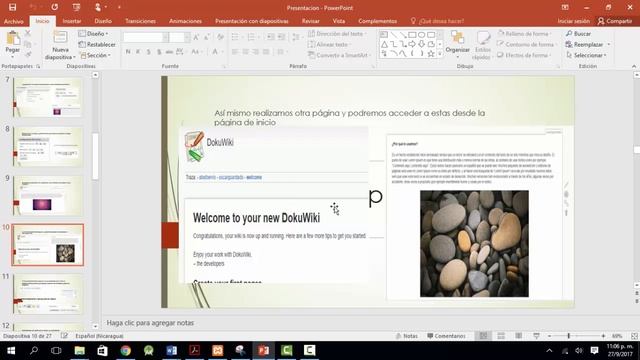The width and height of the screenshot is (640, 360).
Task: Open the Archivo menu
Action: [14, 21]
